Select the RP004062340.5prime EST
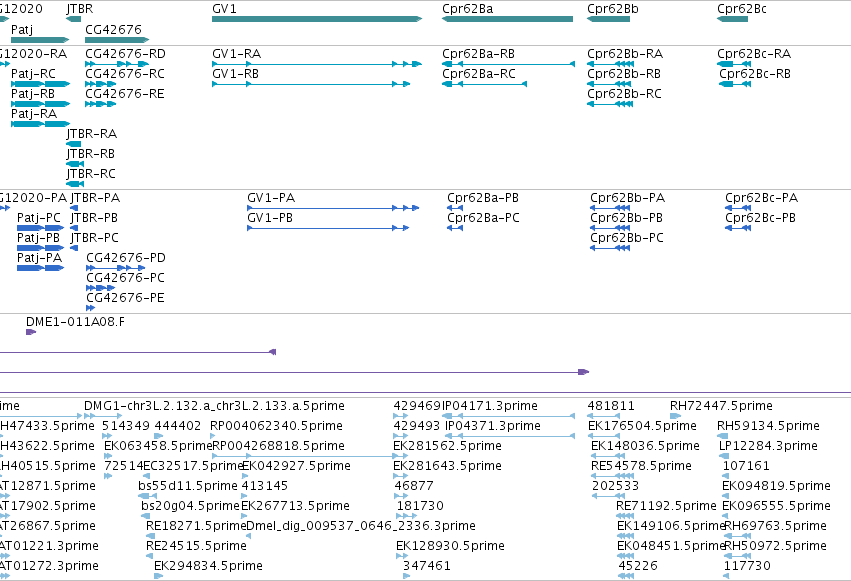Image resolution: width=851 pixels, height=581 pixels. click(x=215, y=436)
